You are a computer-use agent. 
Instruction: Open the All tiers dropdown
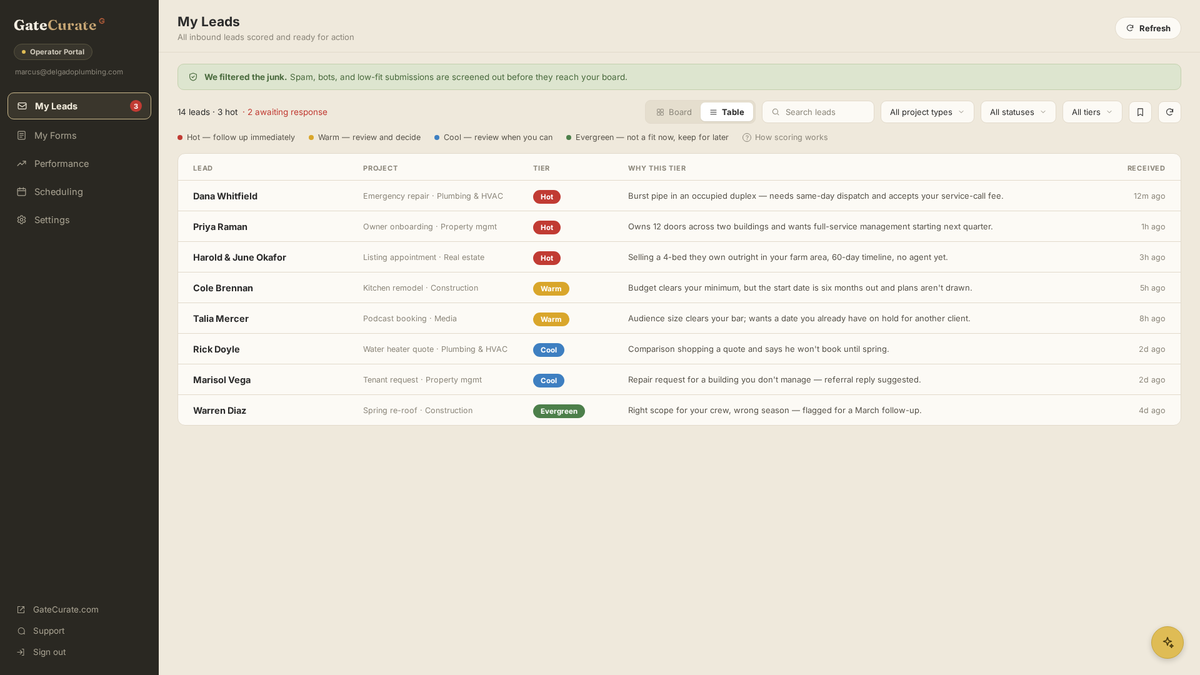[x=1092, y=112]
